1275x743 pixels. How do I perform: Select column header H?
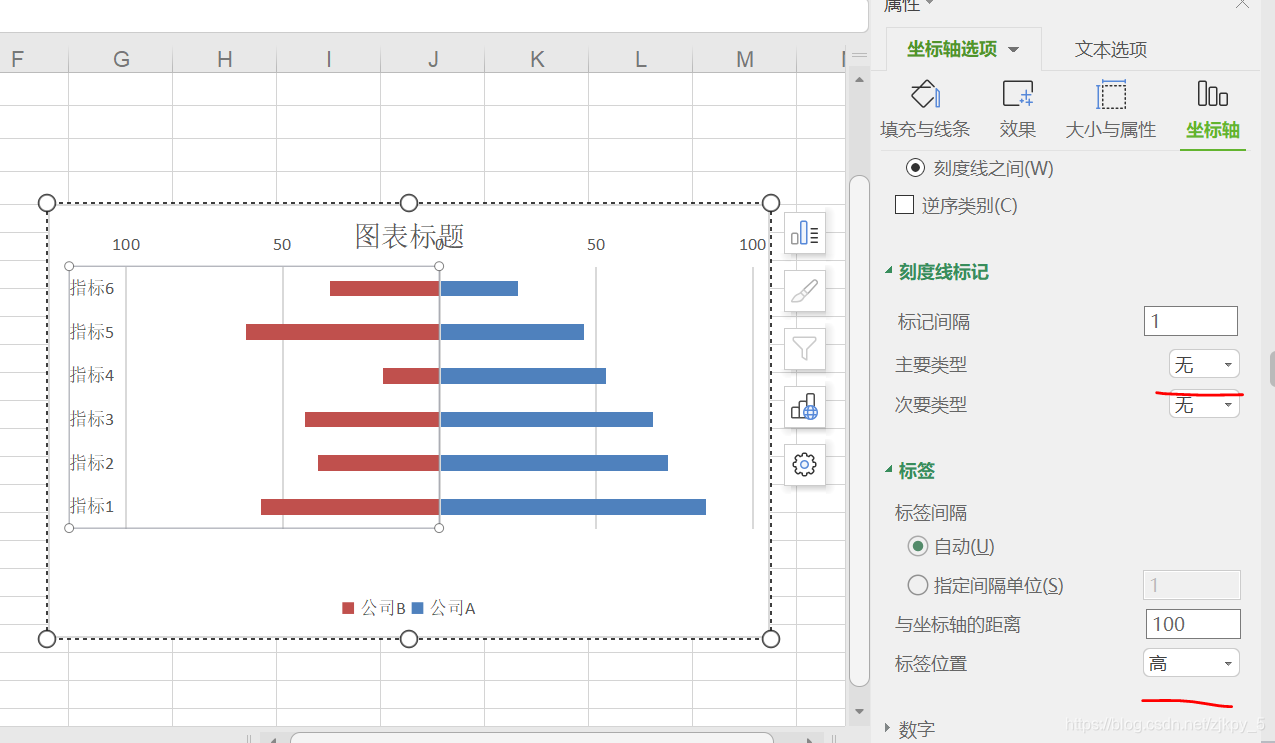[x=225, y=59]
